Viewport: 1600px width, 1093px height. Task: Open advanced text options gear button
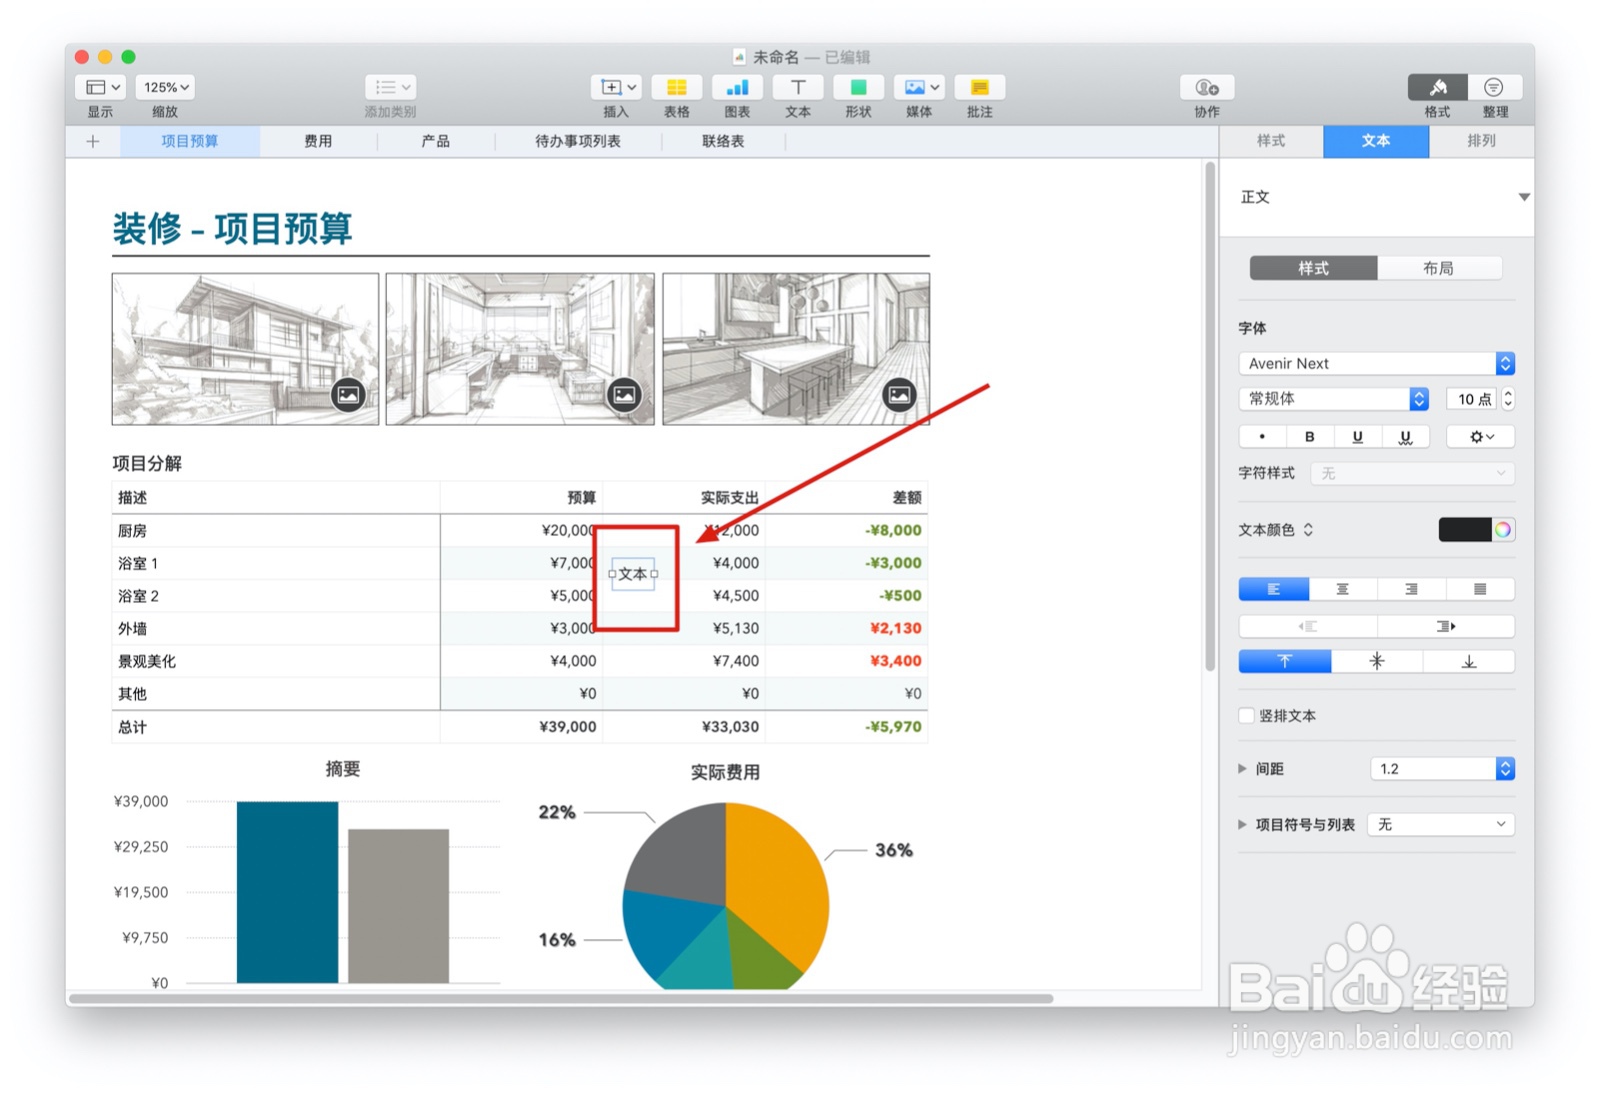pos(1479,436)
